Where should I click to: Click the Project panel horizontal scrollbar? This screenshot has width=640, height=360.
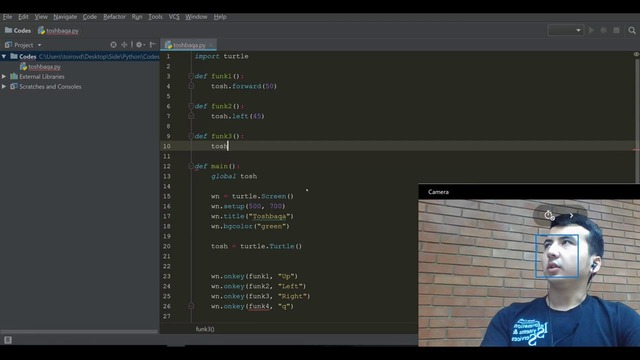[79, 332]
